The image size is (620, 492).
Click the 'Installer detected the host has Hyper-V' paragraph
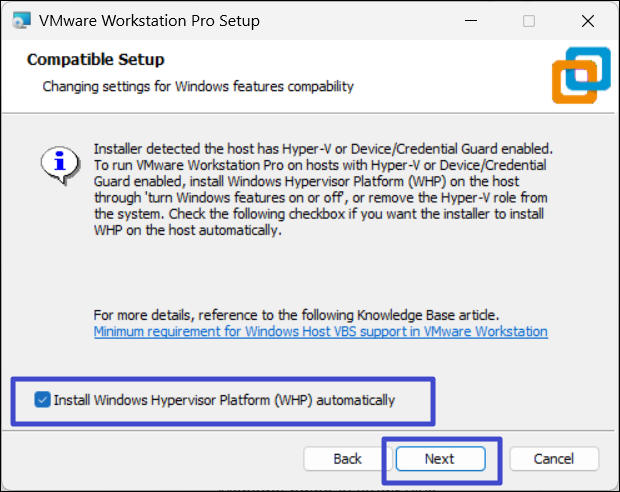tap(320, 148)
